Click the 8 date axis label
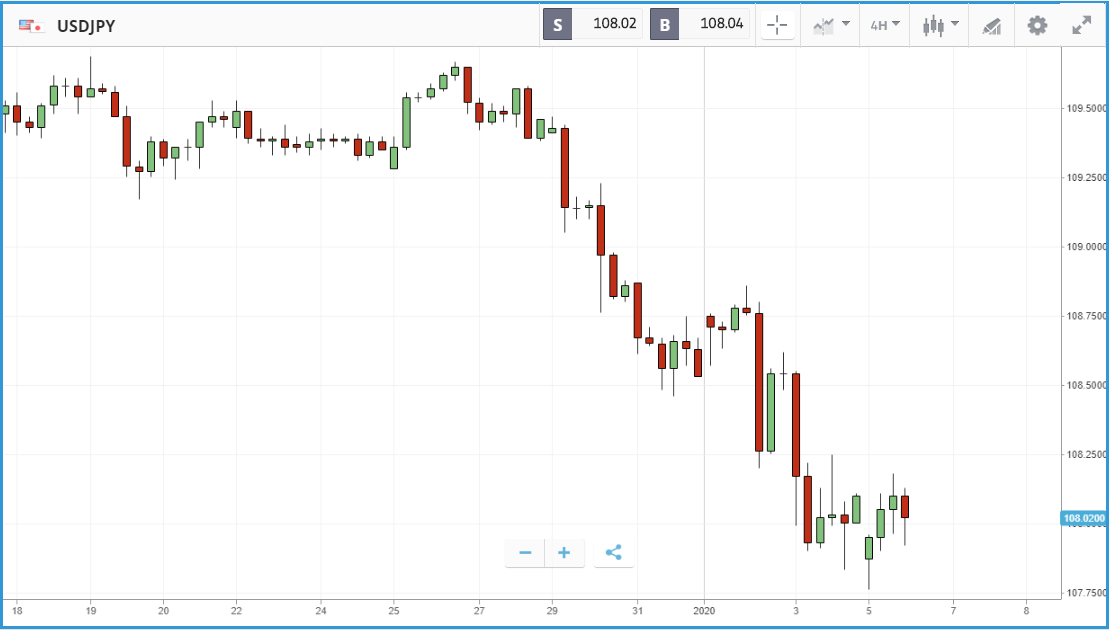 pyautogui.click(x=1026, y=611)
